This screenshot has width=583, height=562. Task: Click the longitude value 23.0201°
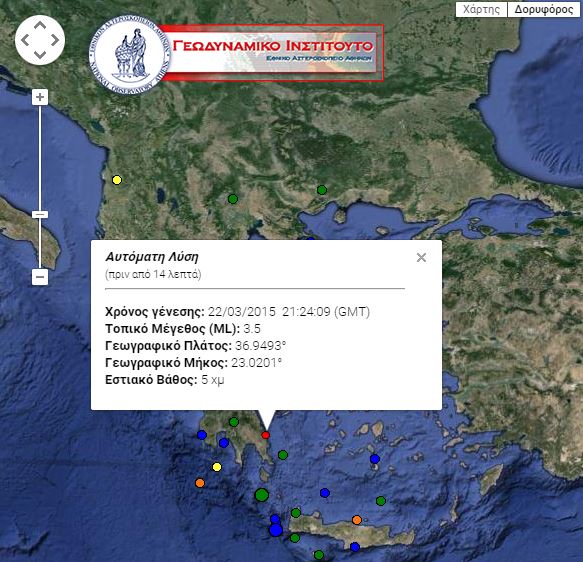click(257, 362)
